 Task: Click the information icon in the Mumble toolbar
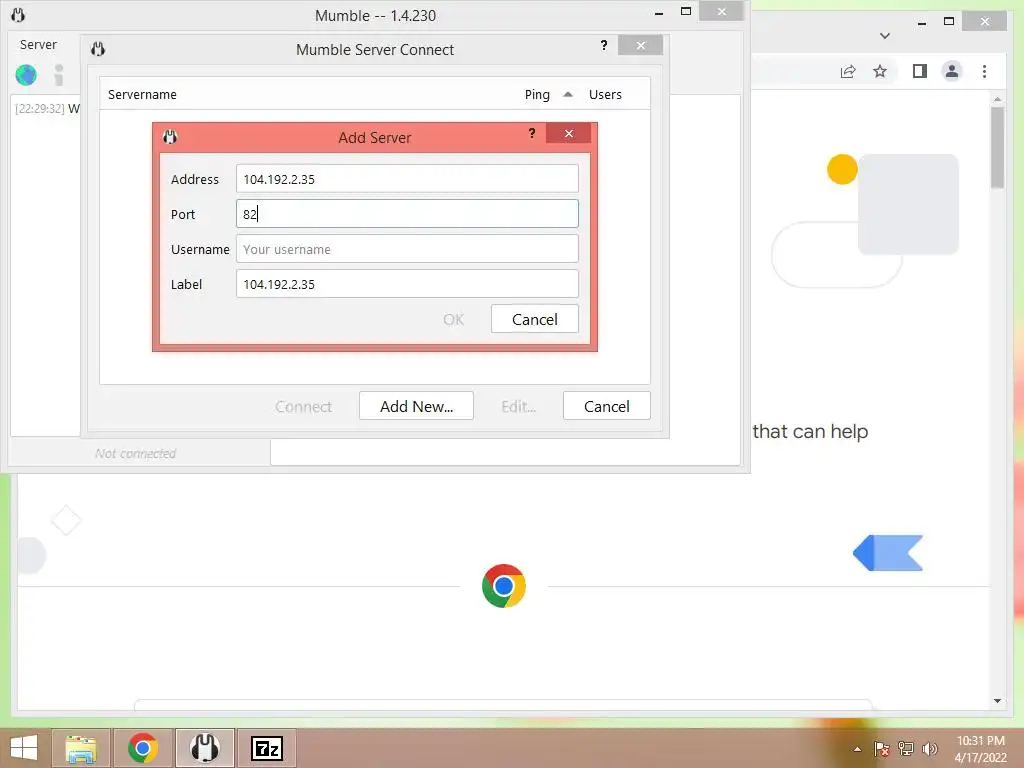[x=59, y=75]
